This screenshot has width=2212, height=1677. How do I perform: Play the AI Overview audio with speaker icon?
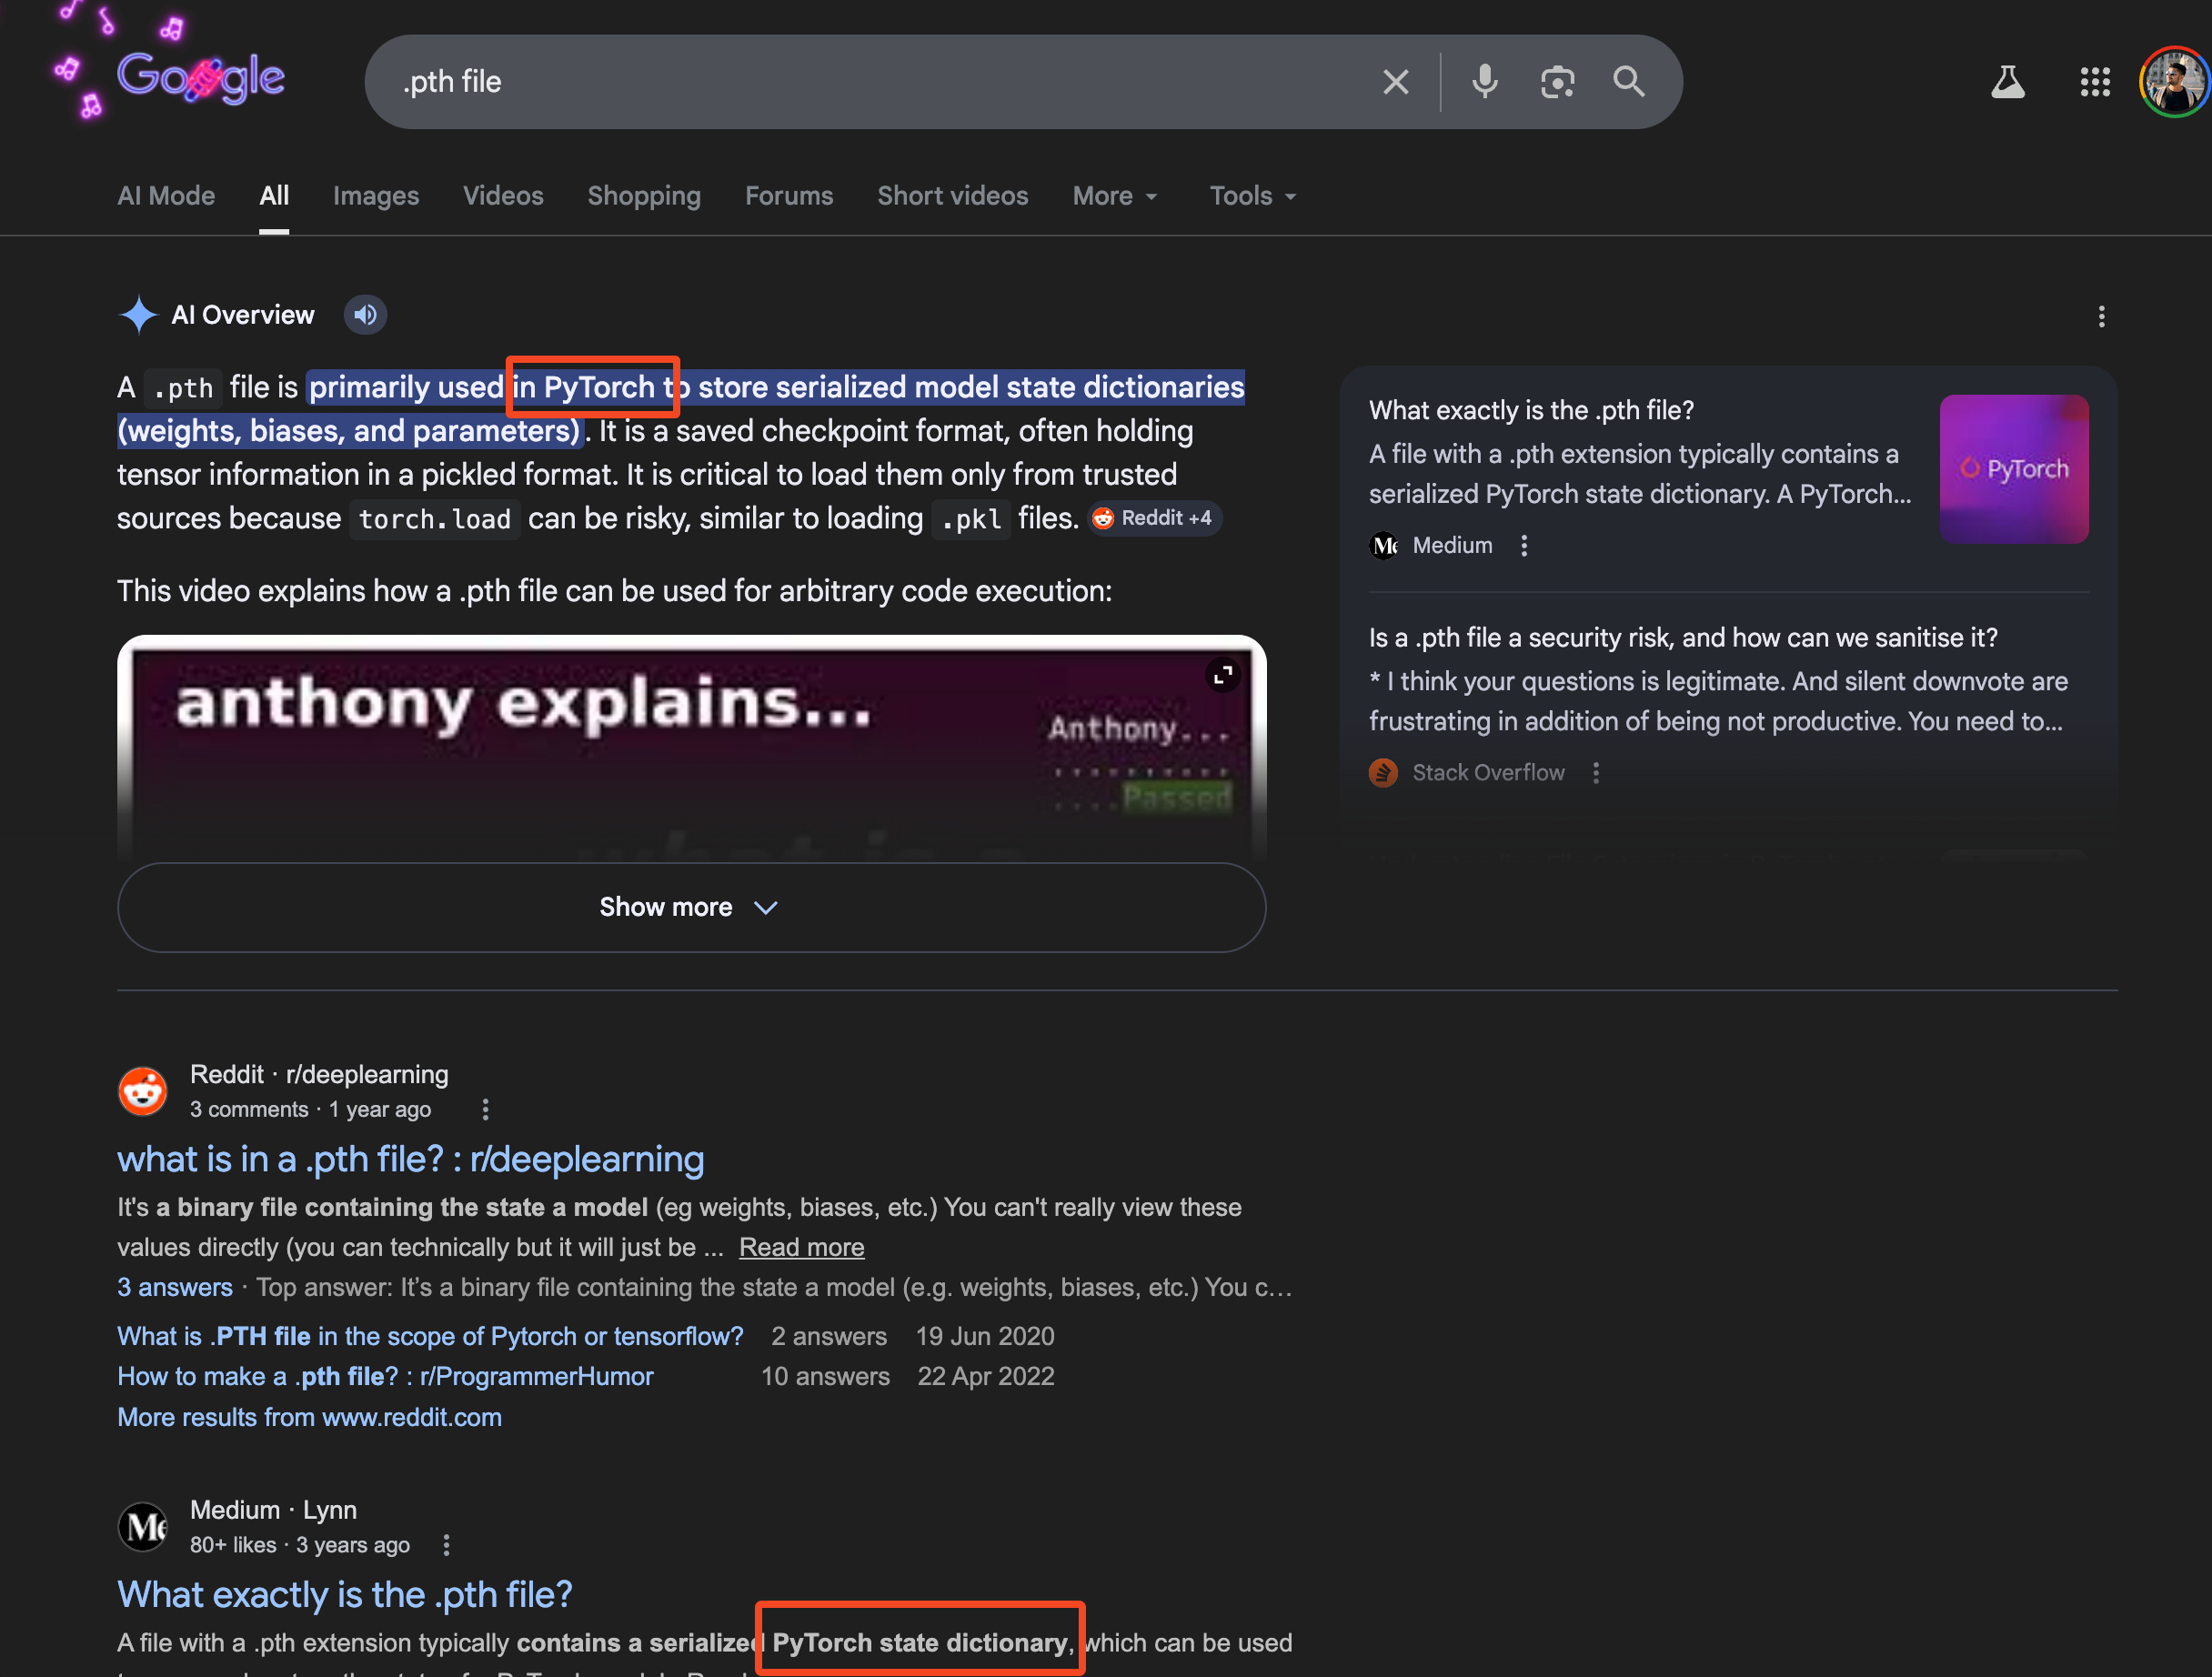point(364,314)
